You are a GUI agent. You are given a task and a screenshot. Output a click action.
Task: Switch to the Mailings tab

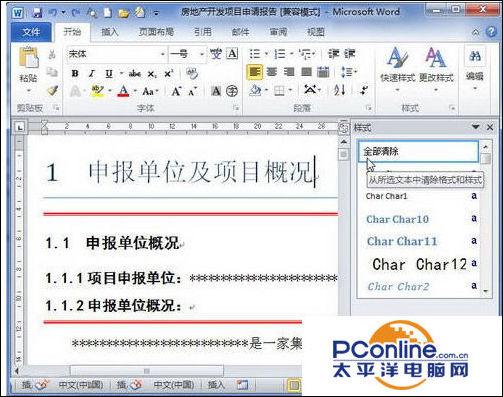[x=241, y=32]
